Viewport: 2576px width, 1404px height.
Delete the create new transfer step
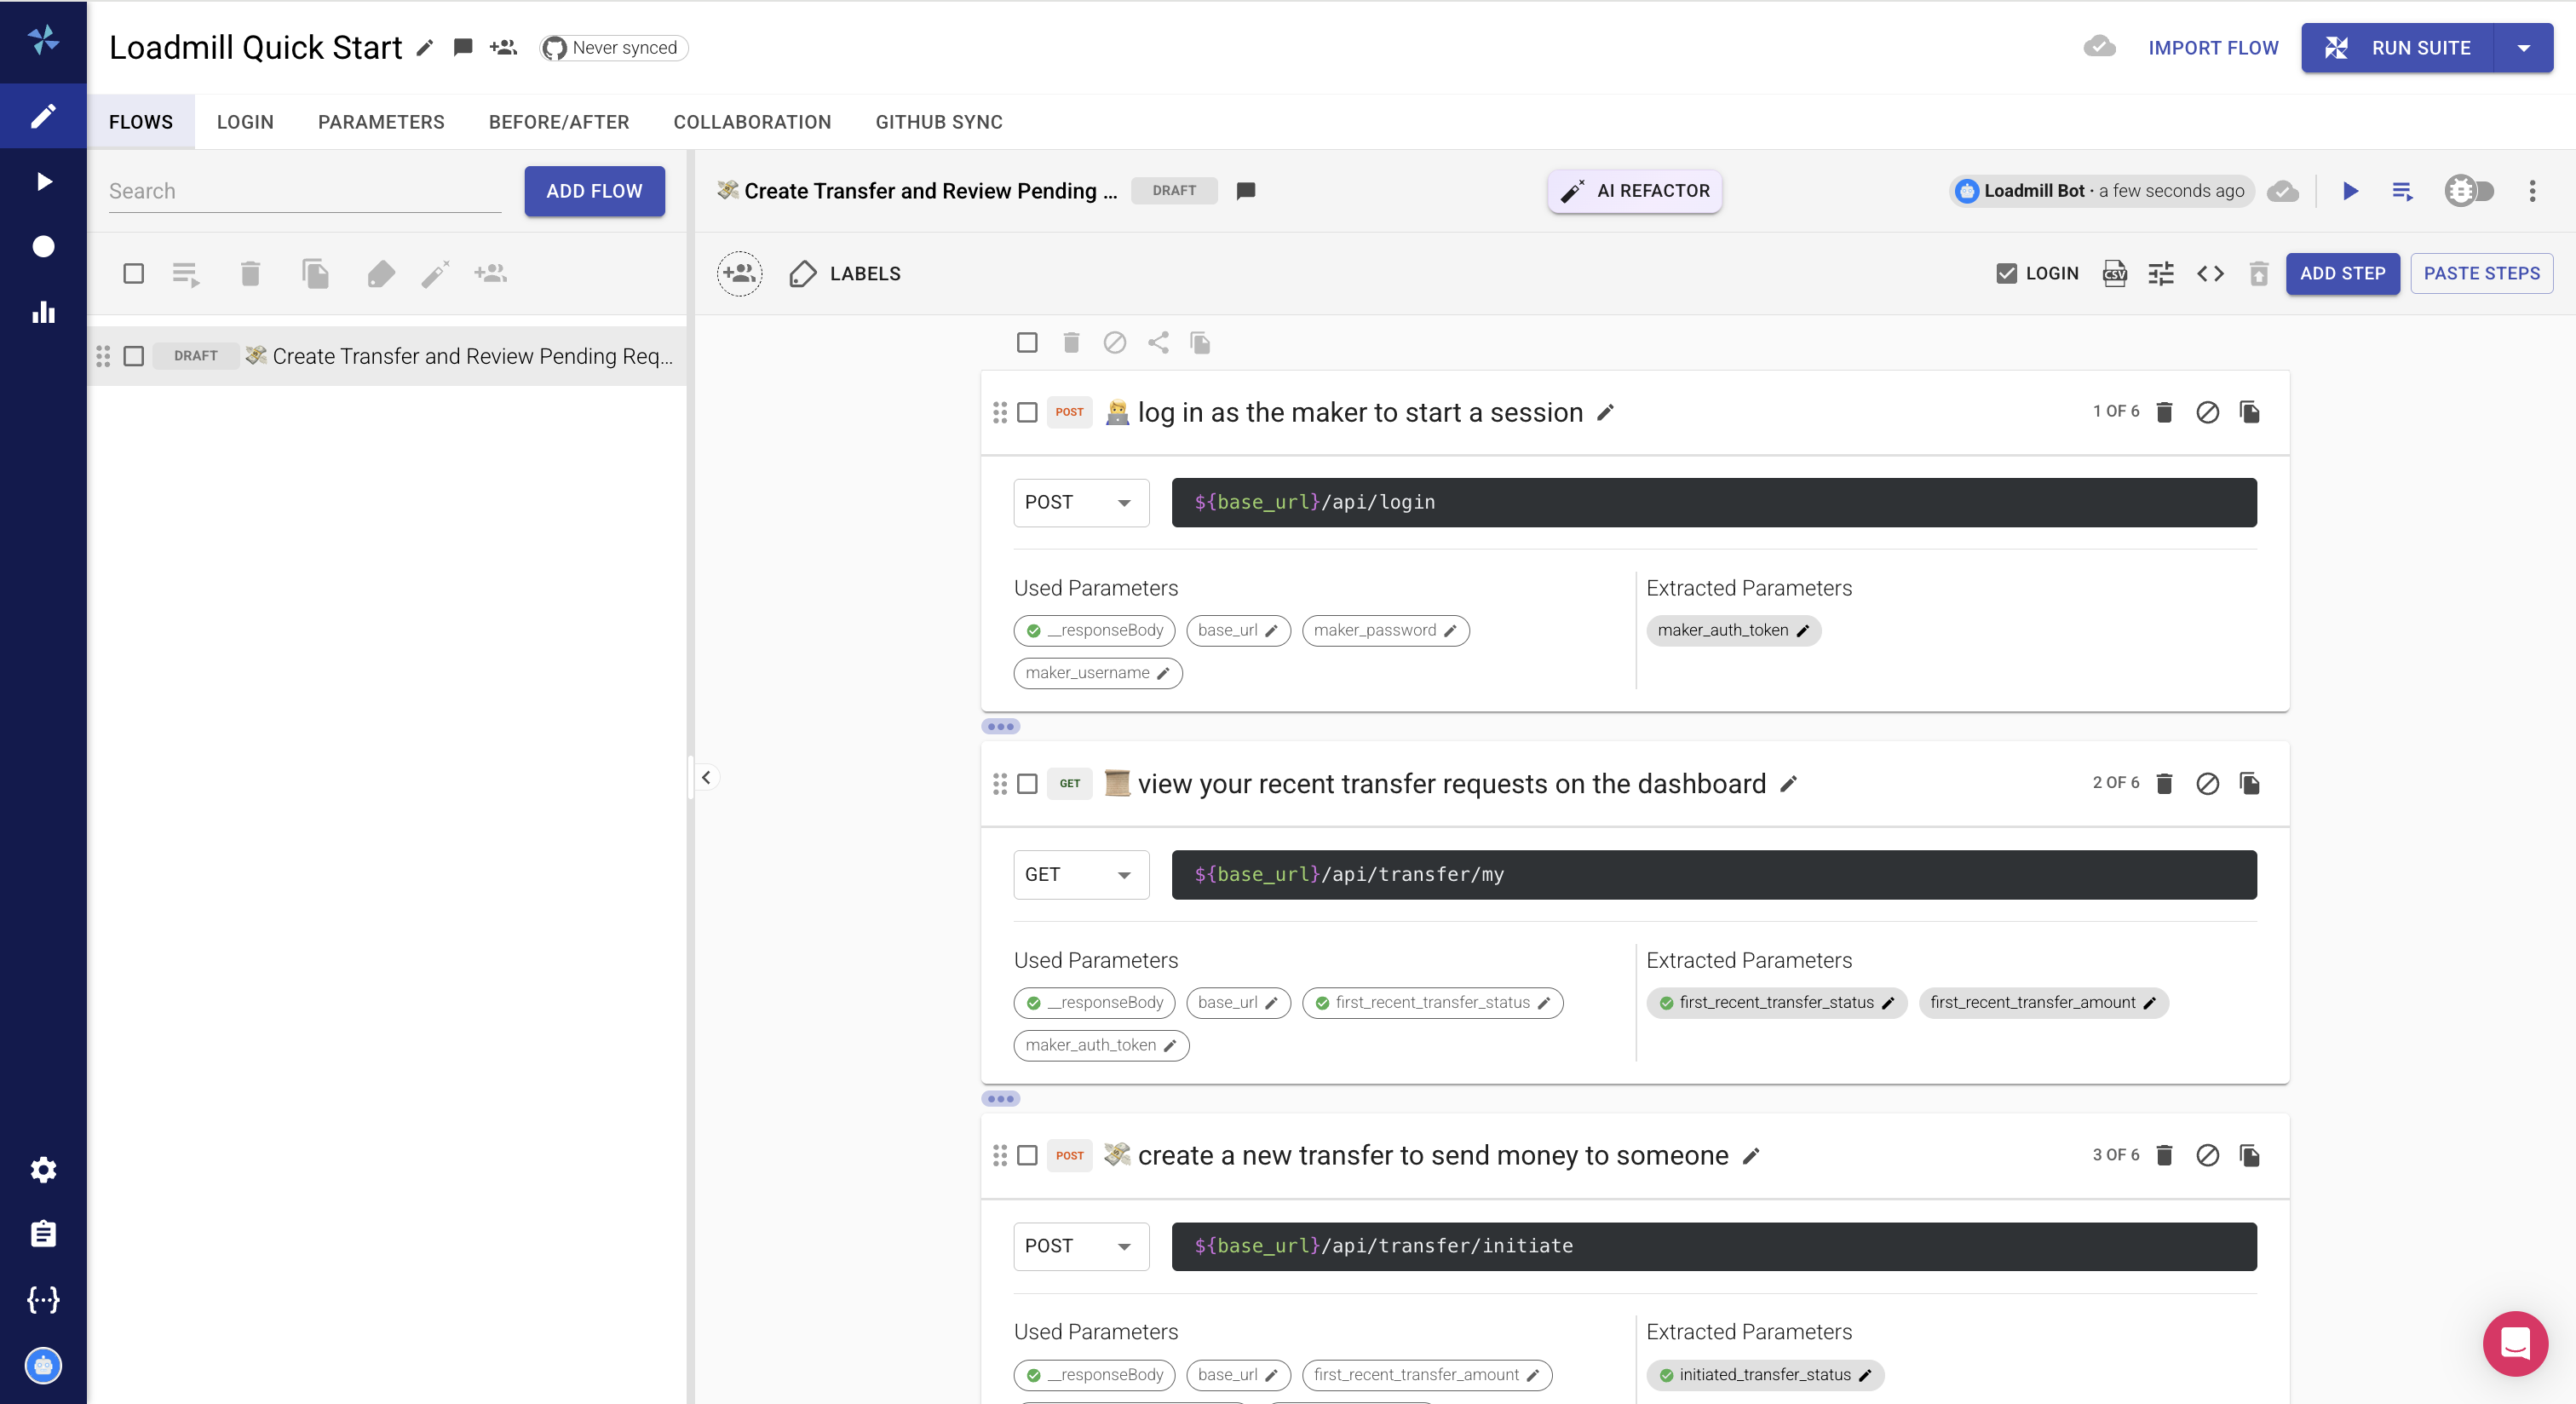2164,1155
